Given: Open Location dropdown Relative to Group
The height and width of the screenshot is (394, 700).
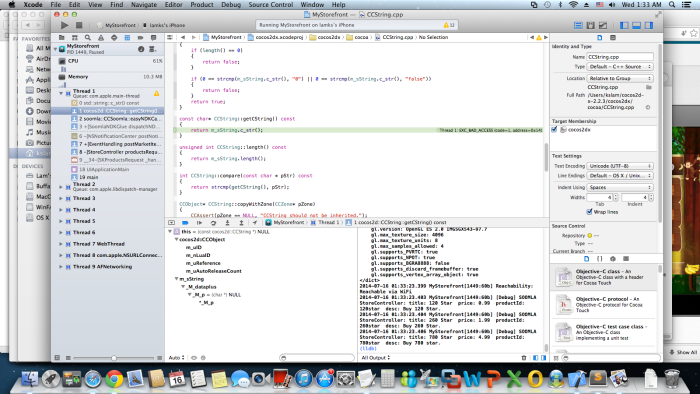Looking at the screenshot, I should click(x=620, y=78).
